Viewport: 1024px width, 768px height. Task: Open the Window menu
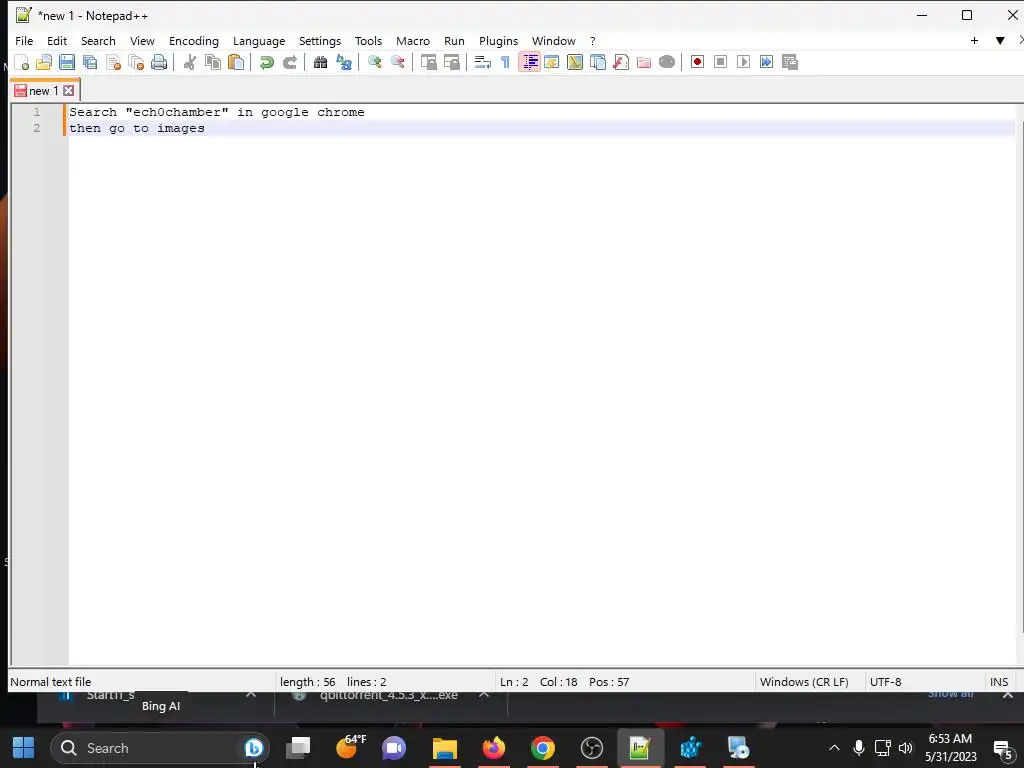point(554,40)
